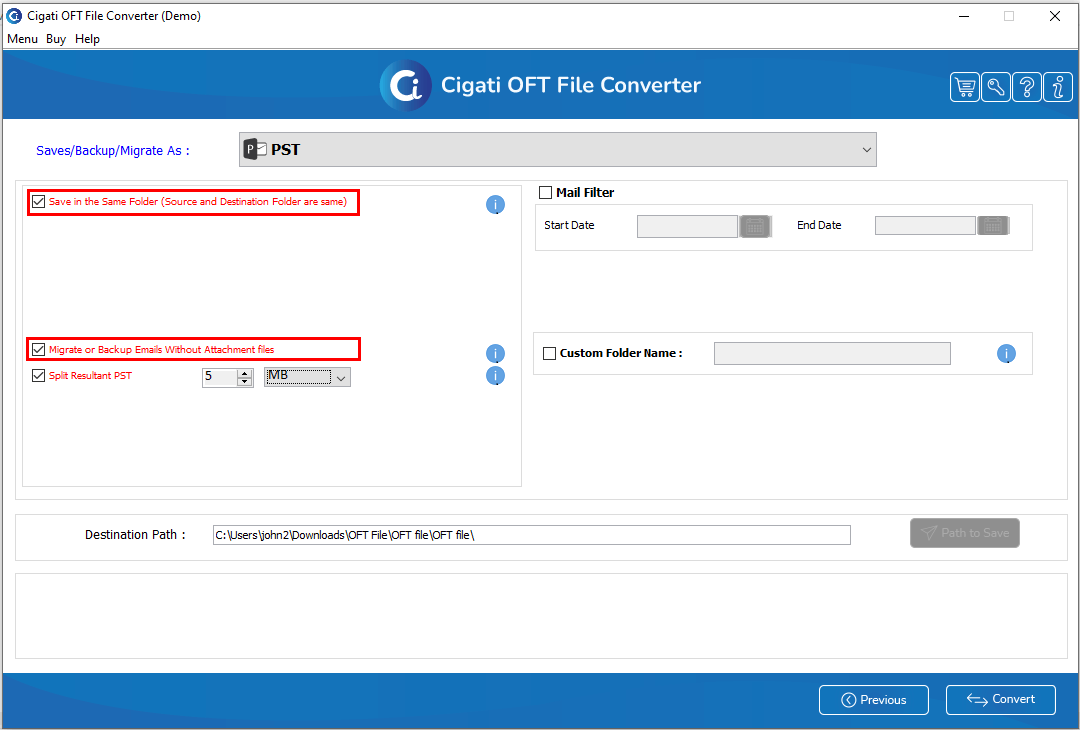This screenshot has height=730, width=1080.
Task: Click the Saves/Backup/Migrate As label
Action: (x=113, y=151)
